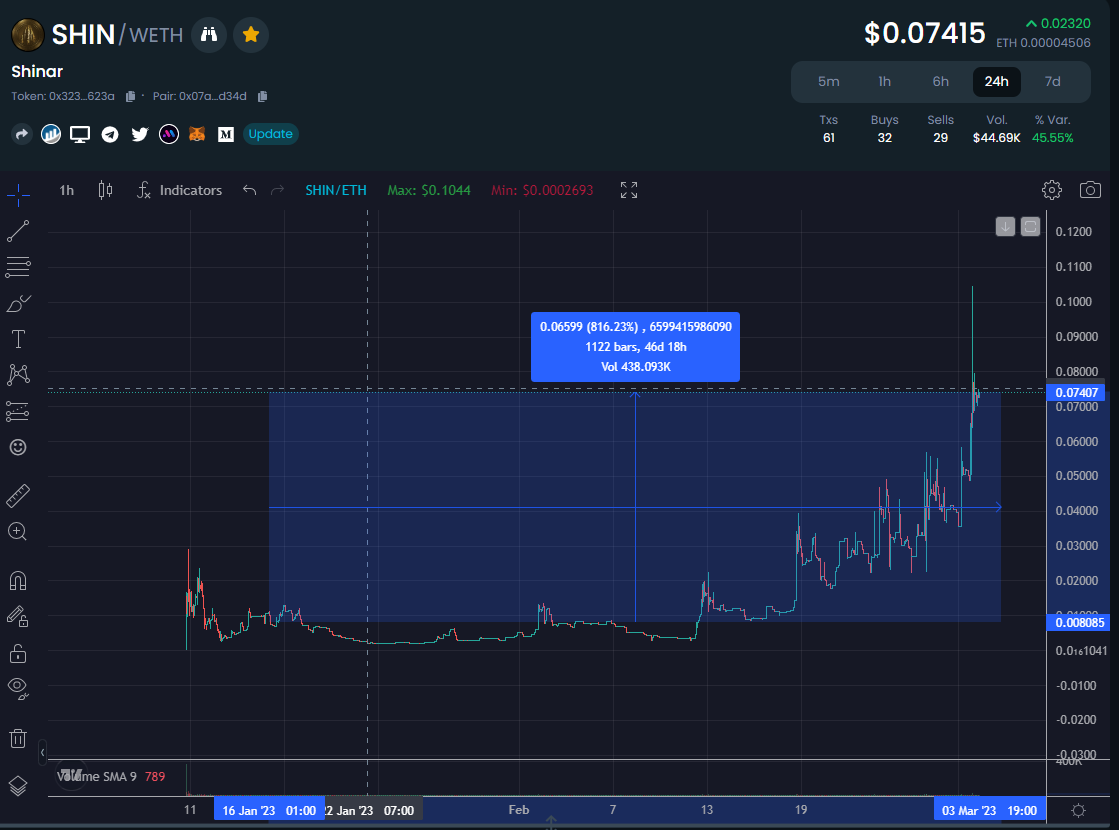
Task: Toggle the favorite star for SHIN
Action: point(251,34)
